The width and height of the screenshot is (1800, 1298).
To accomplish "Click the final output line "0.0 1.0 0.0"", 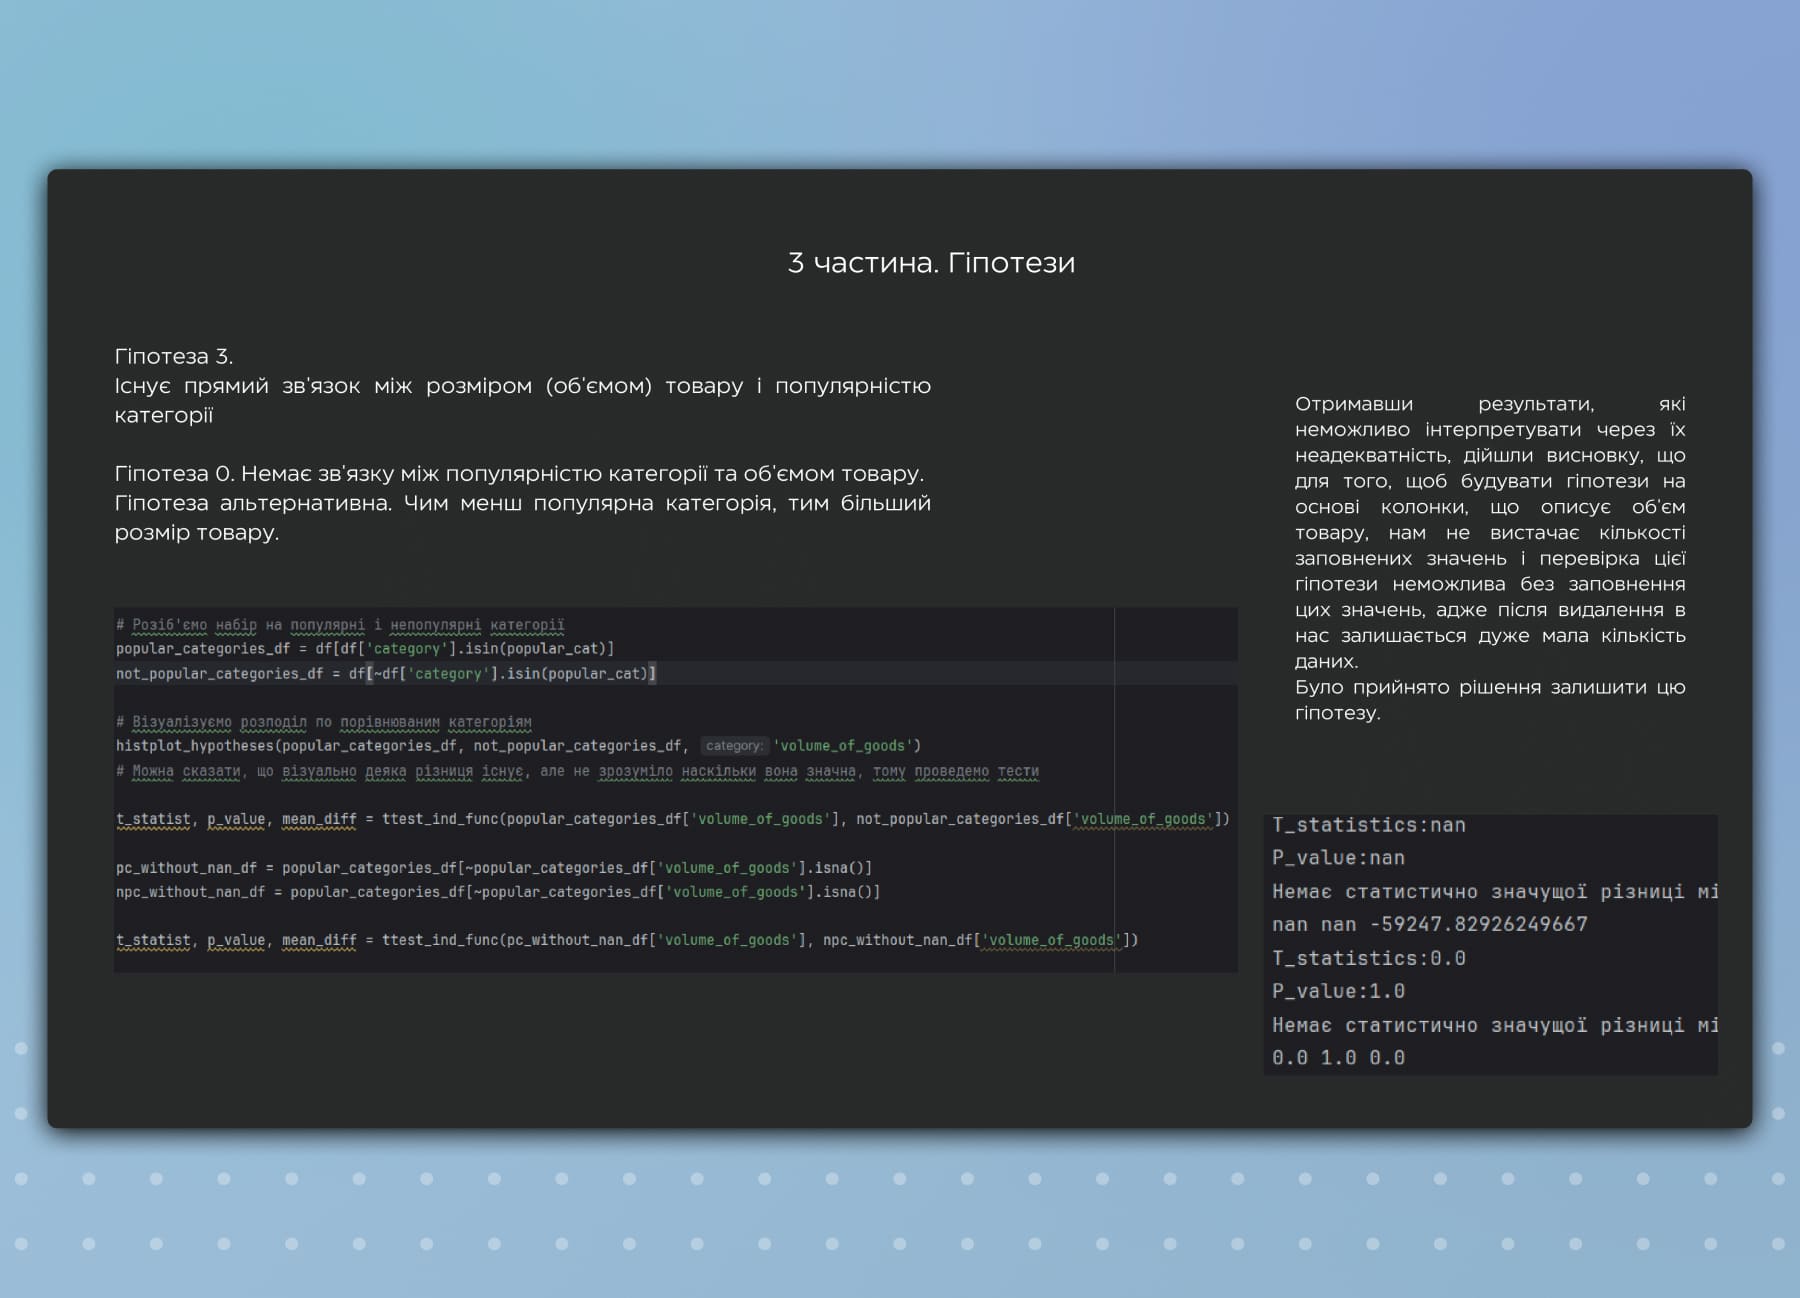I will (1338, 1058).
